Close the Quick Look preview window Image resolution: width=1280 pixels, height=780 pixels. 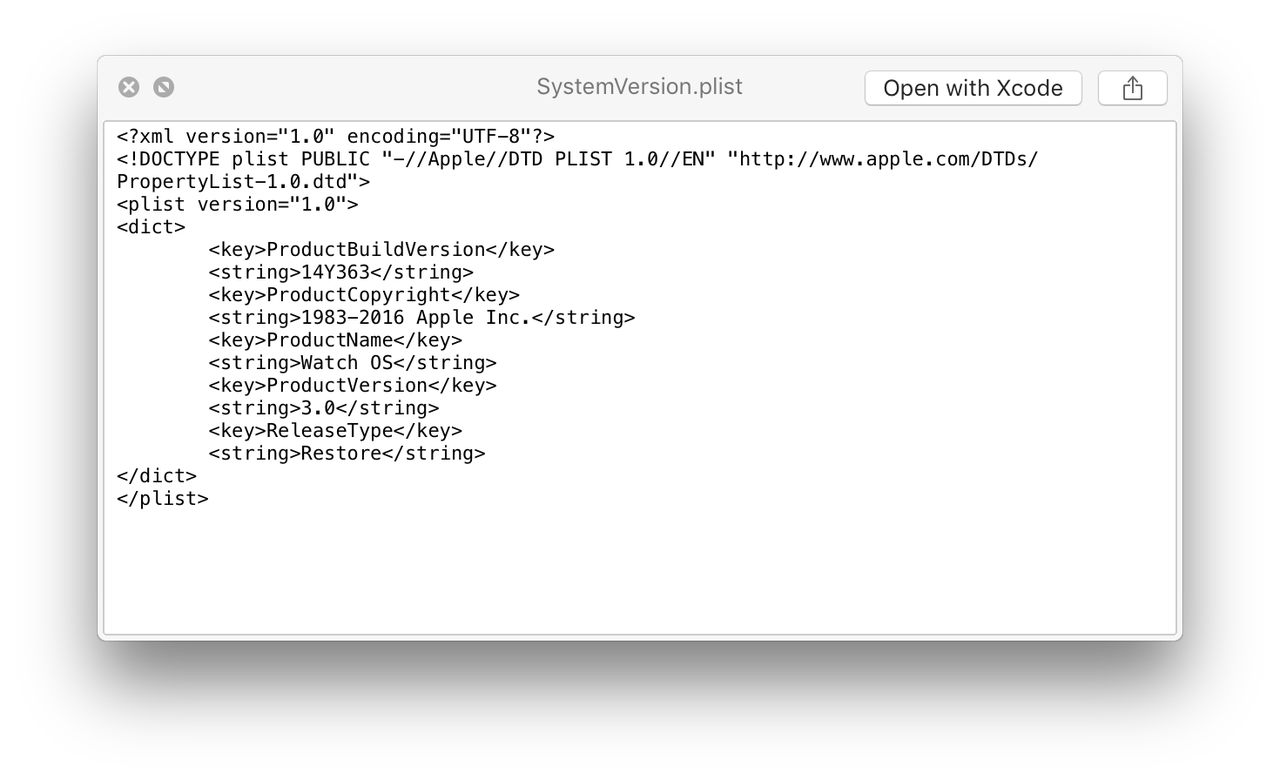tap(129, 87)
